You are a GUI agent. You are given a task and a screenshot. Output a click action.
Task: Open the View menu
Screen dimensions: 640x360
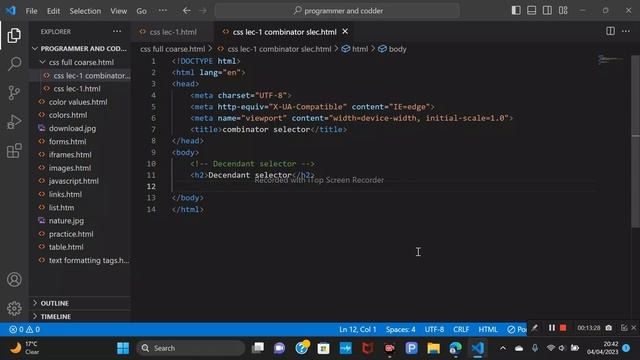118,11
